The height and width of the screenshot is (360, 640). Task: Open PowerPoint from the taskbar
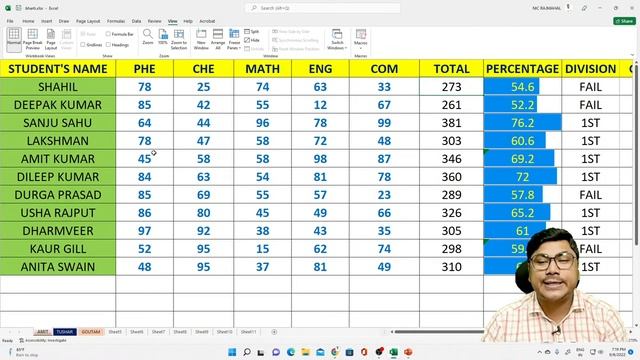click(x=408, y=352)
